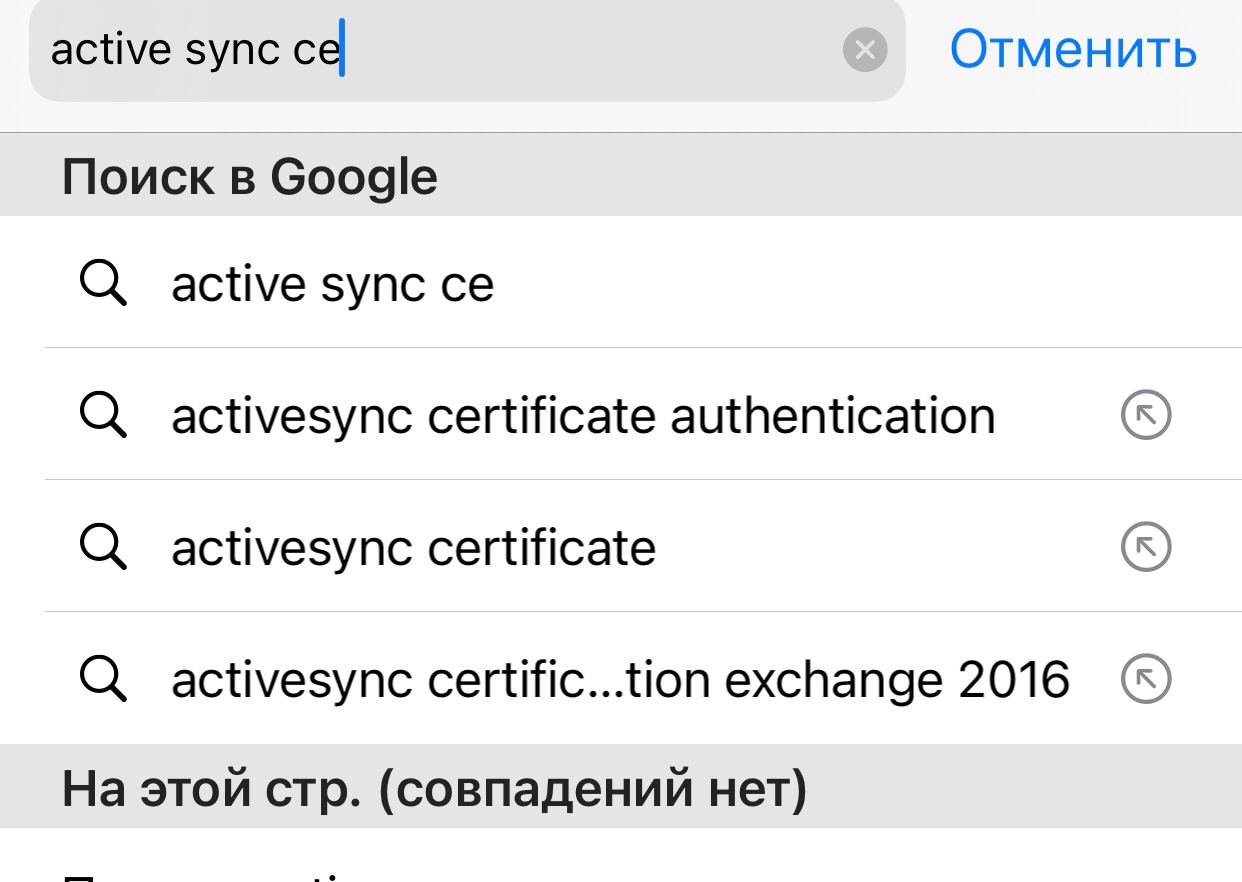Tap the arrow icon for "exchange 2016" suggestion

pyautogui.click(x=1146, y=679)
